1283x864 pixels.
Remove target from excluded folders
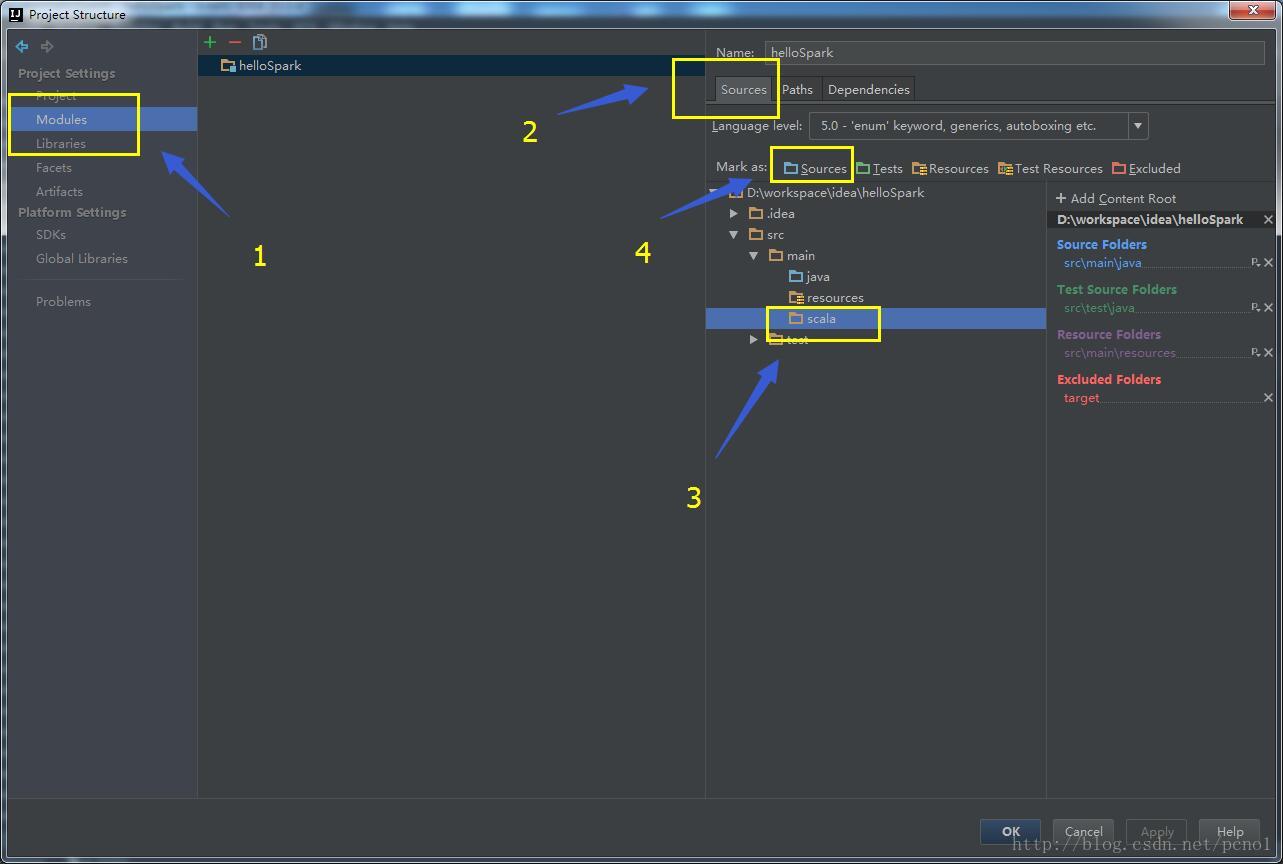1268,398
